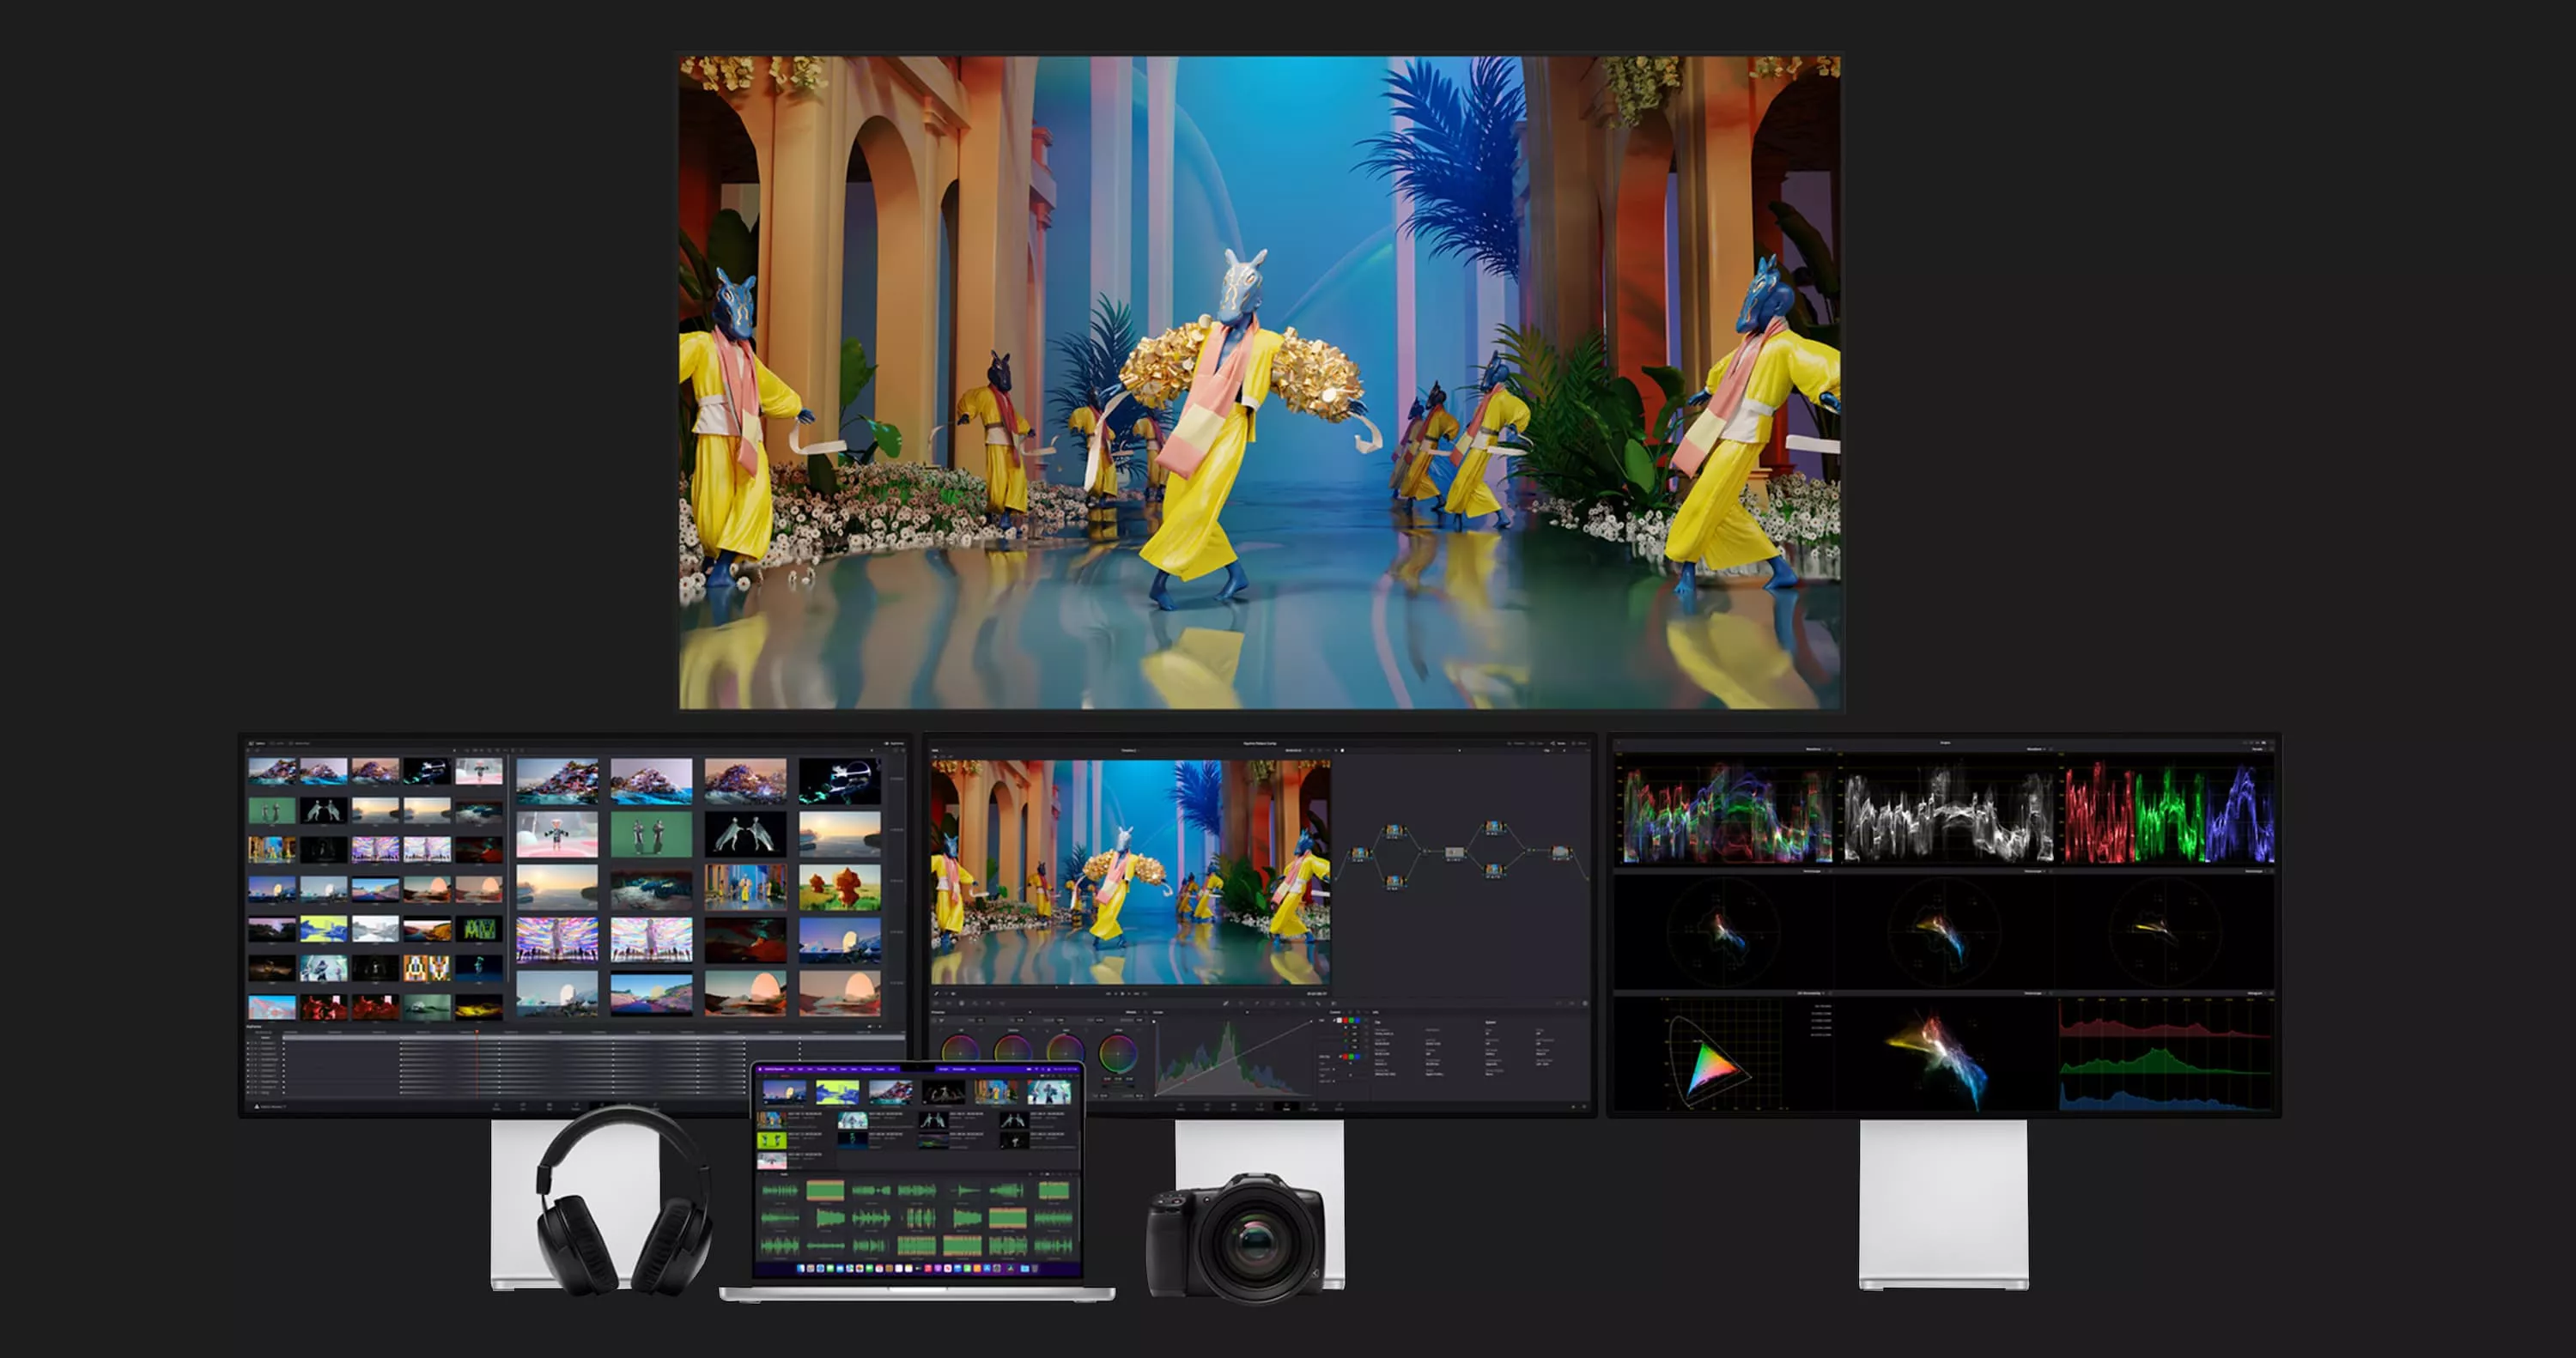Select the highlighted Color page tab on center monitor
The width and height of the screenshot is (2576, 1358).
[1287, 1107]
